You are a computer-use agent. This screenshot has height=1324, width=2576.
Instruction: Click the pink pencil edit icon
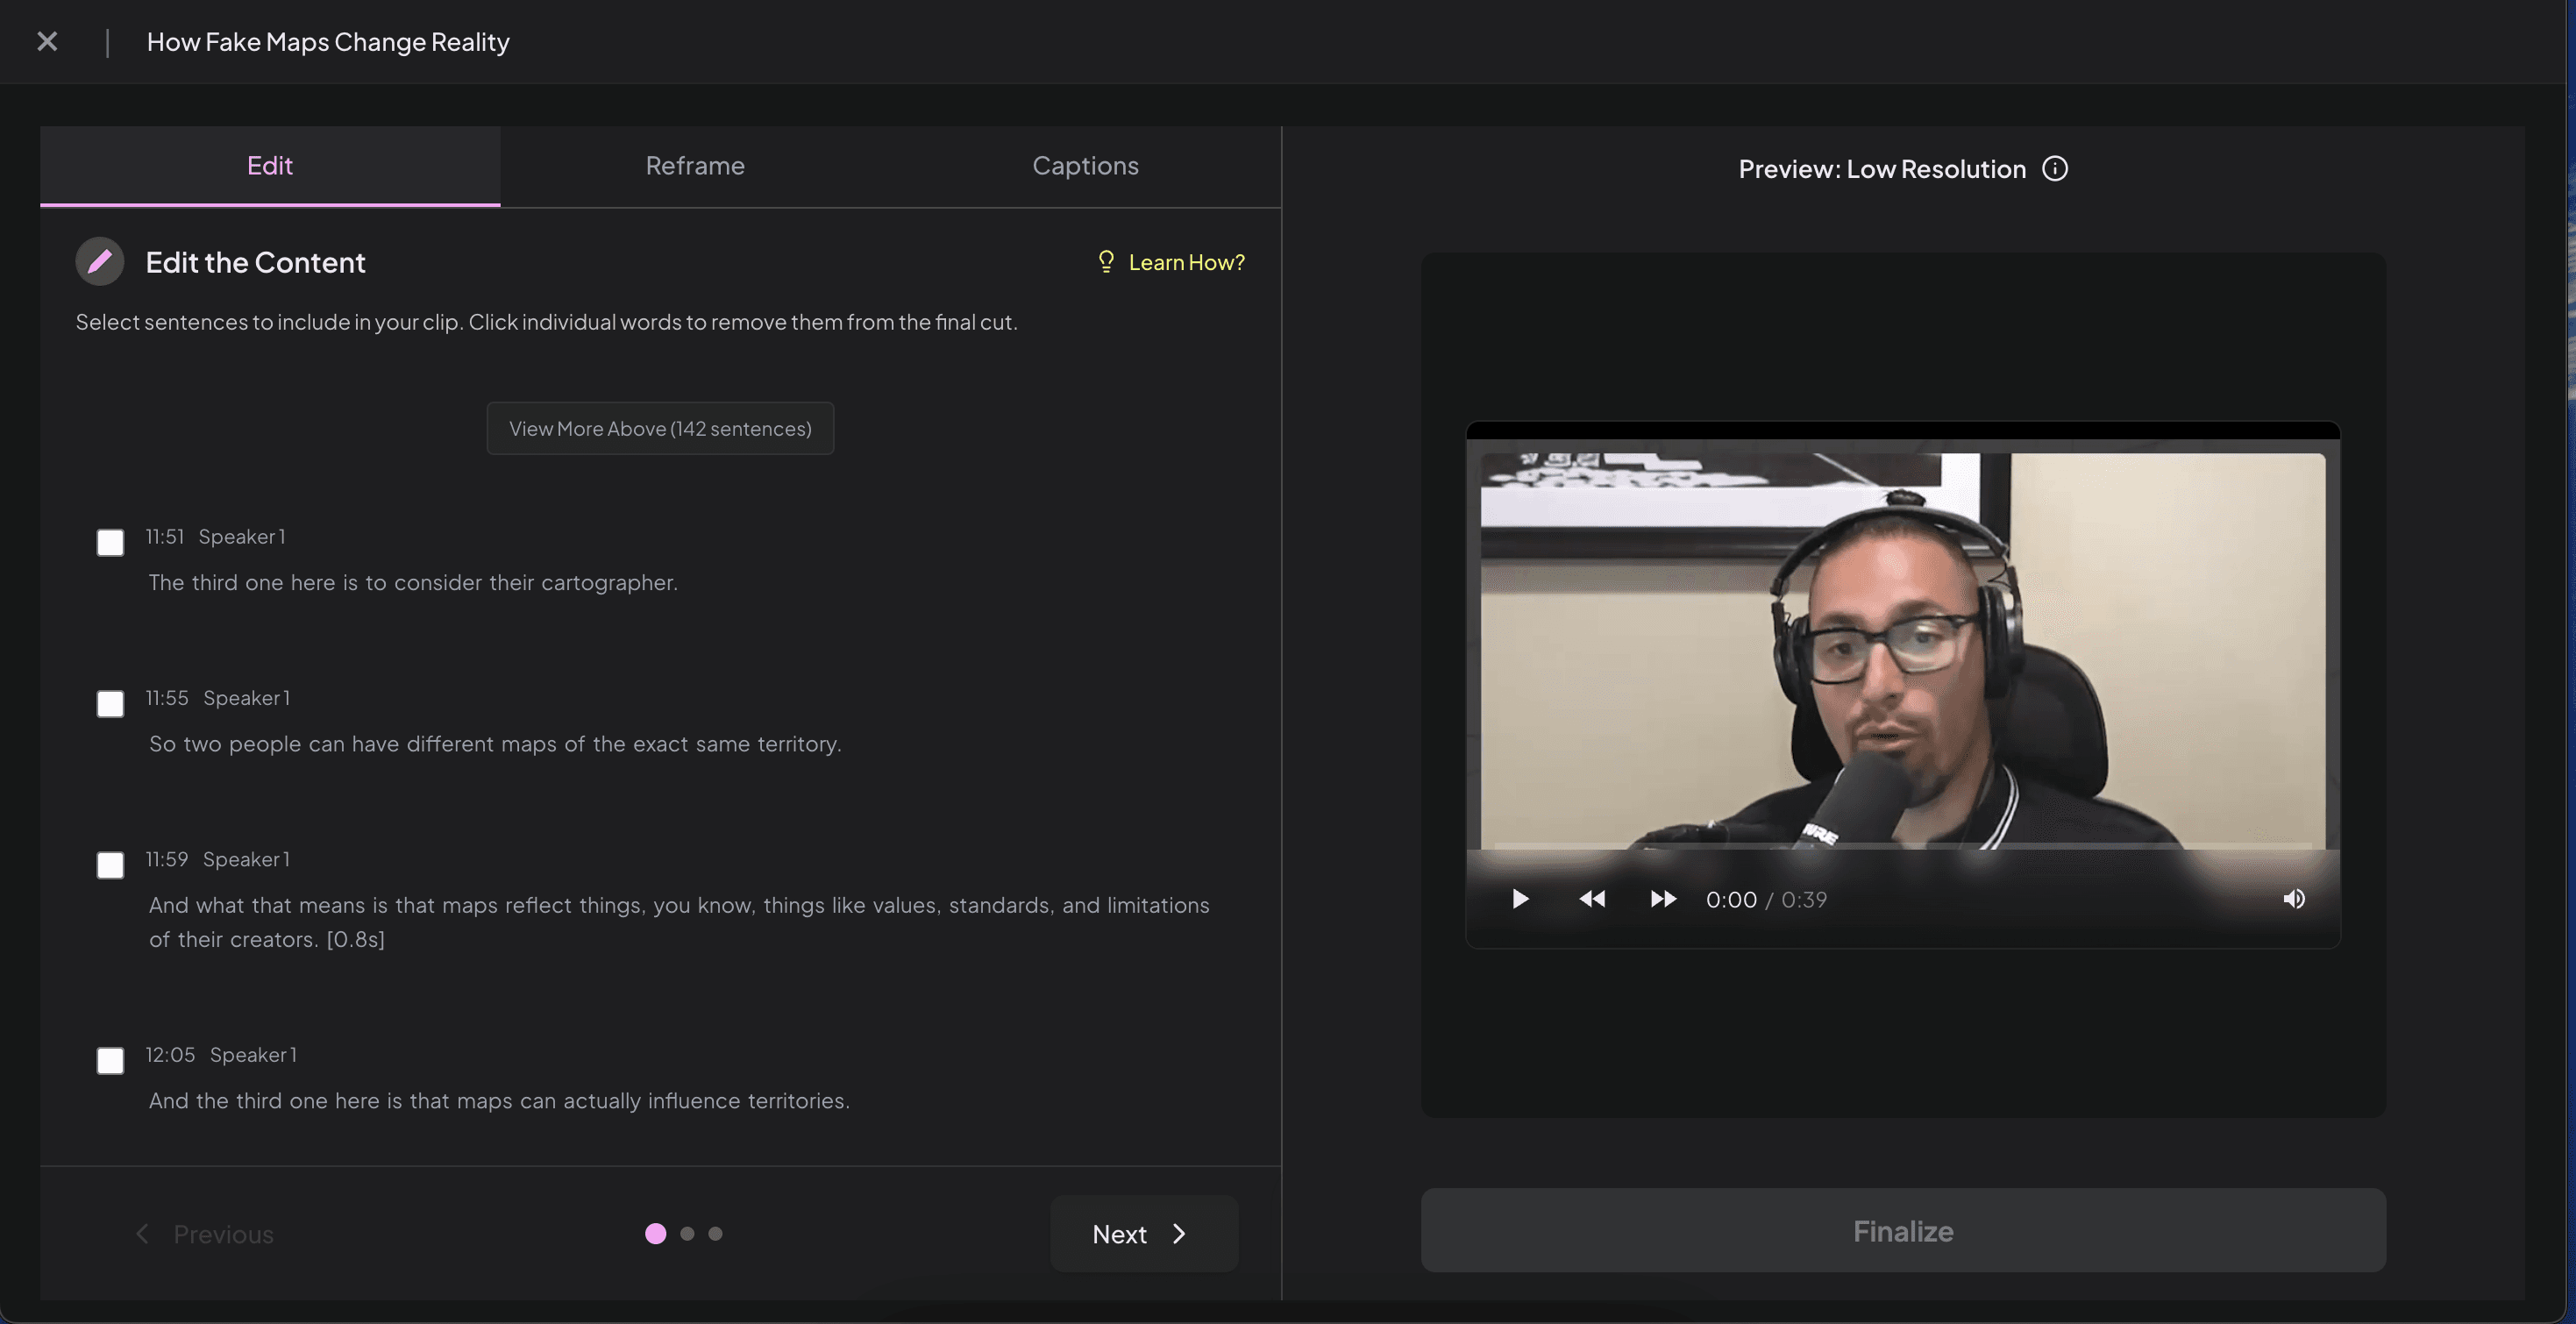(100, 262)
